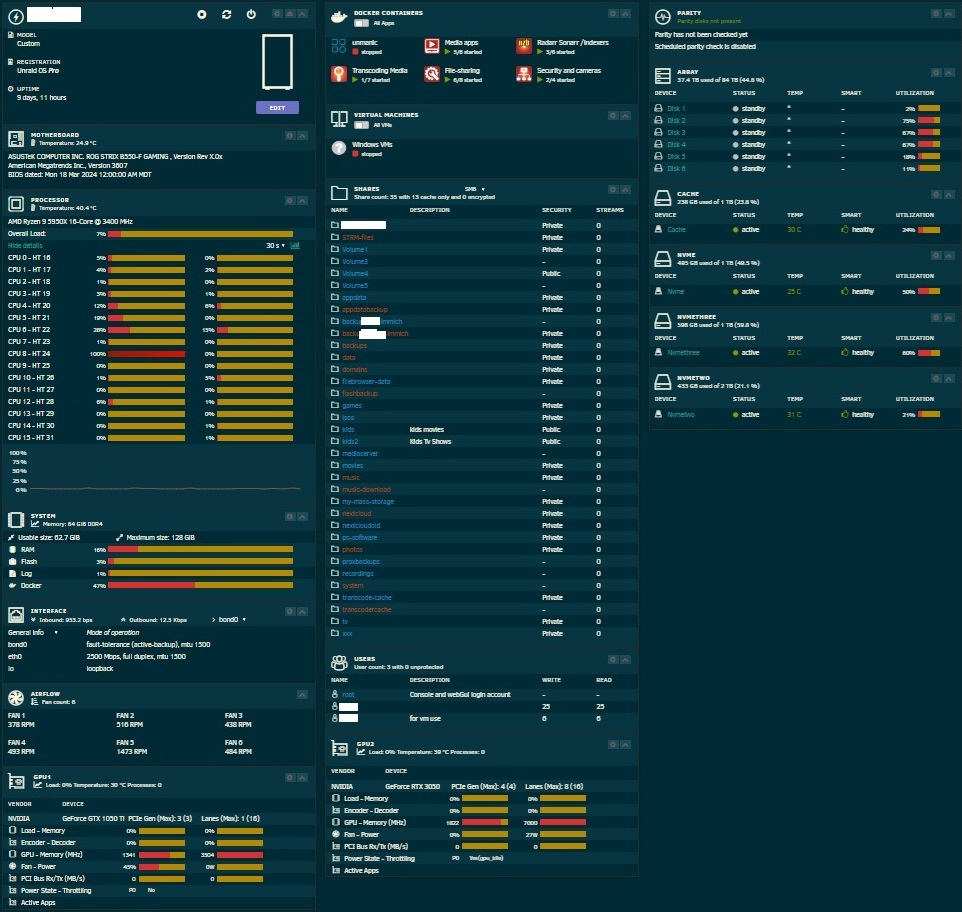The height and width of the screenshot is (912, 962).
Task: Open the Security and cameras folder icon
Action: [524, 74]
